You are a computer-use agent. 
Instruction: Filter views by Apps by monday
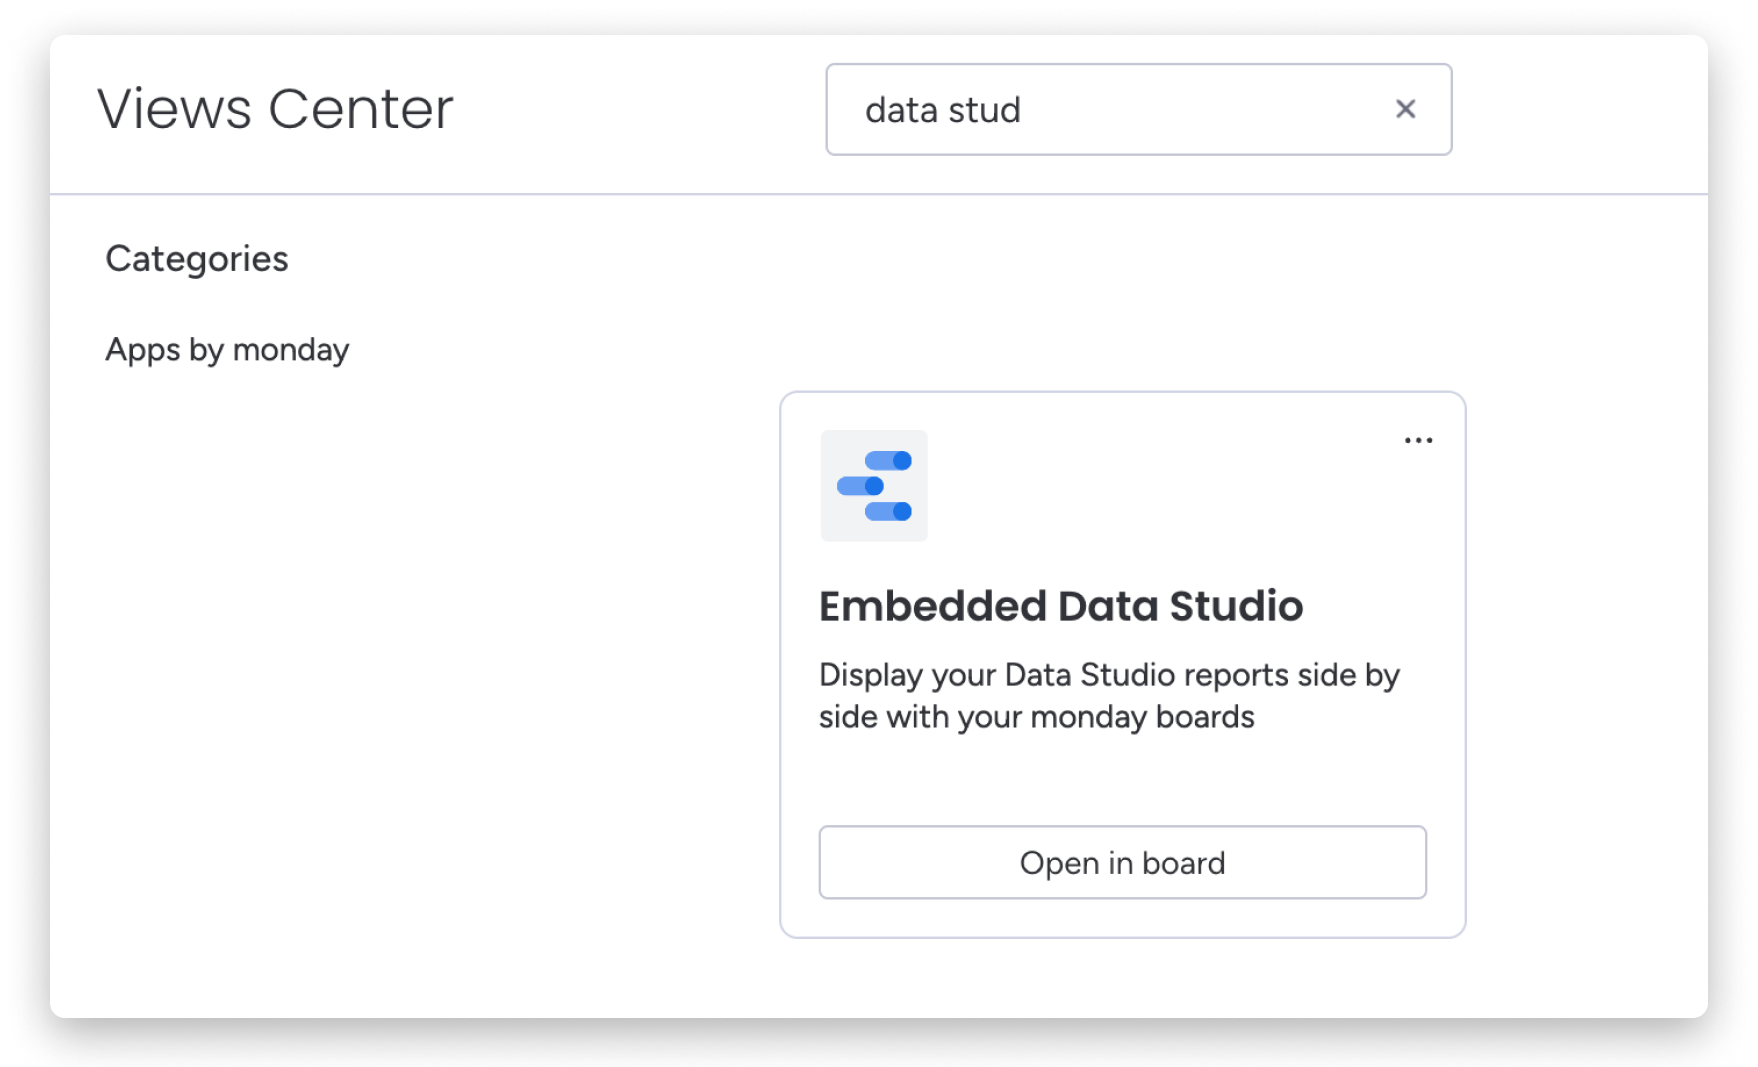click(227, 350)
